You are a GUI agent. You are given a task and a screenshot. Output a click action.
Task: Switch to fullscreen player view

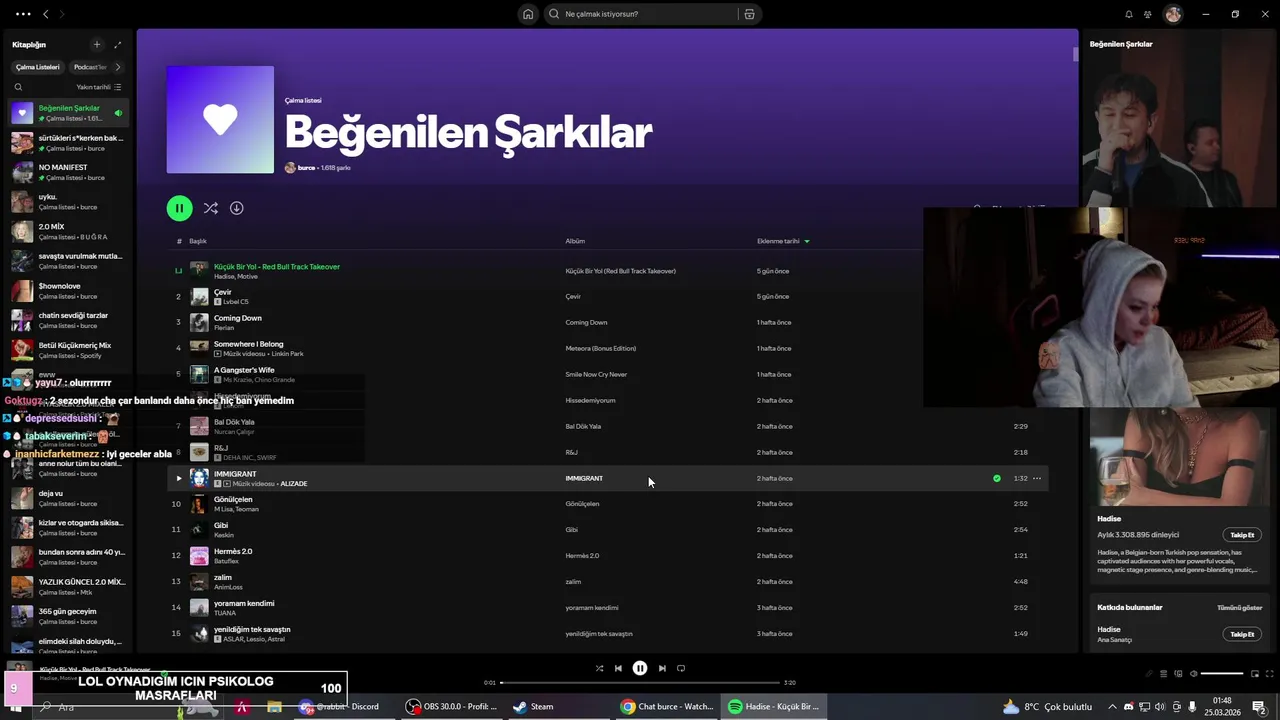point(1269,673)
